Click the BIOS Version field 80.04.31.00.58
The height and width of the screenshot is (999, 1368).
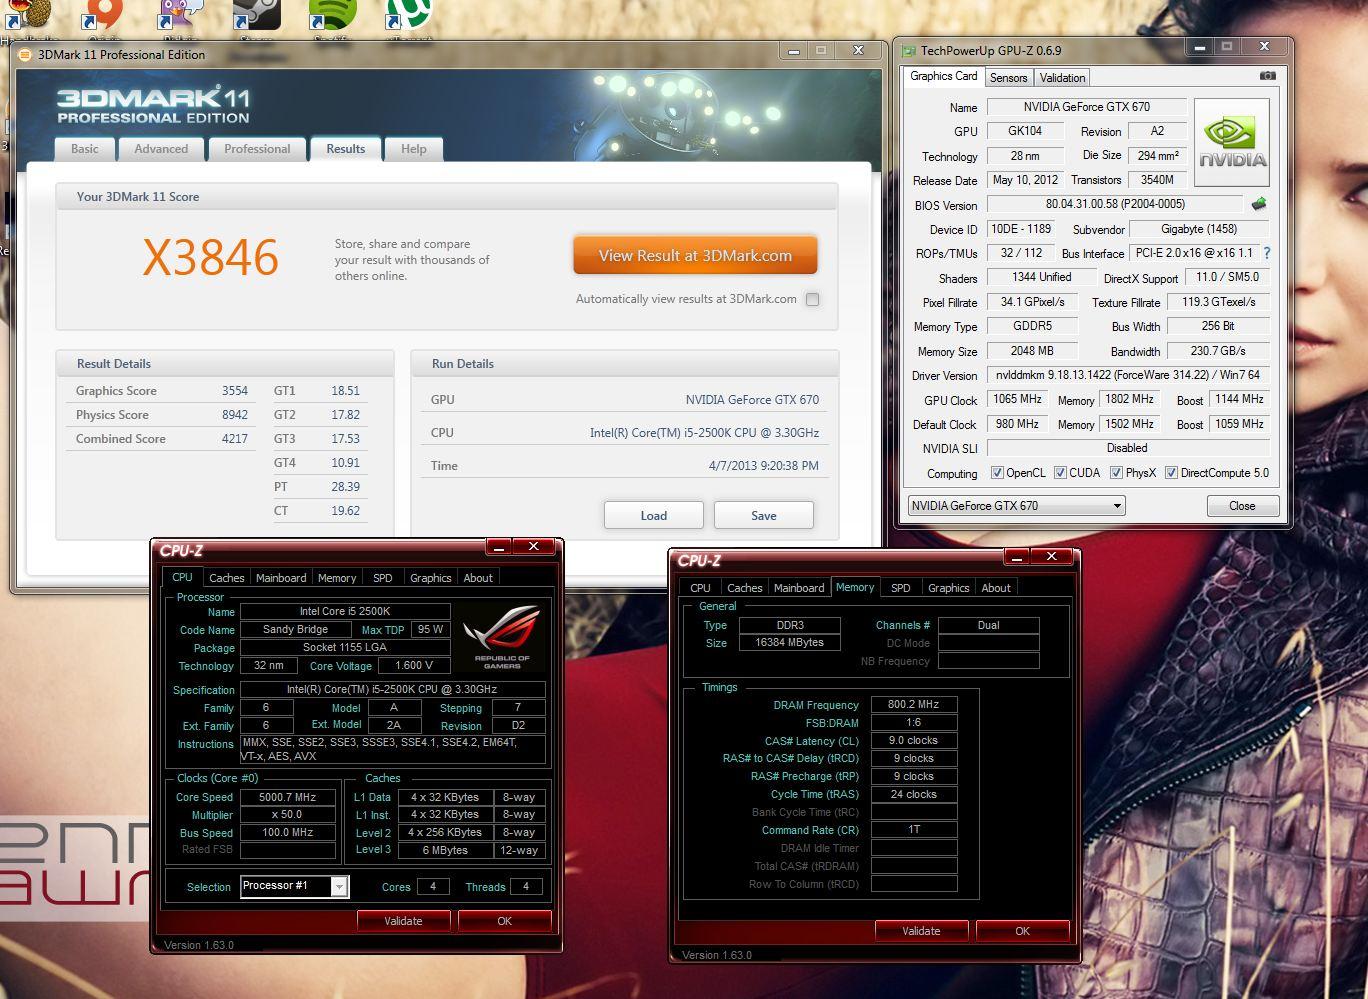1115,204
